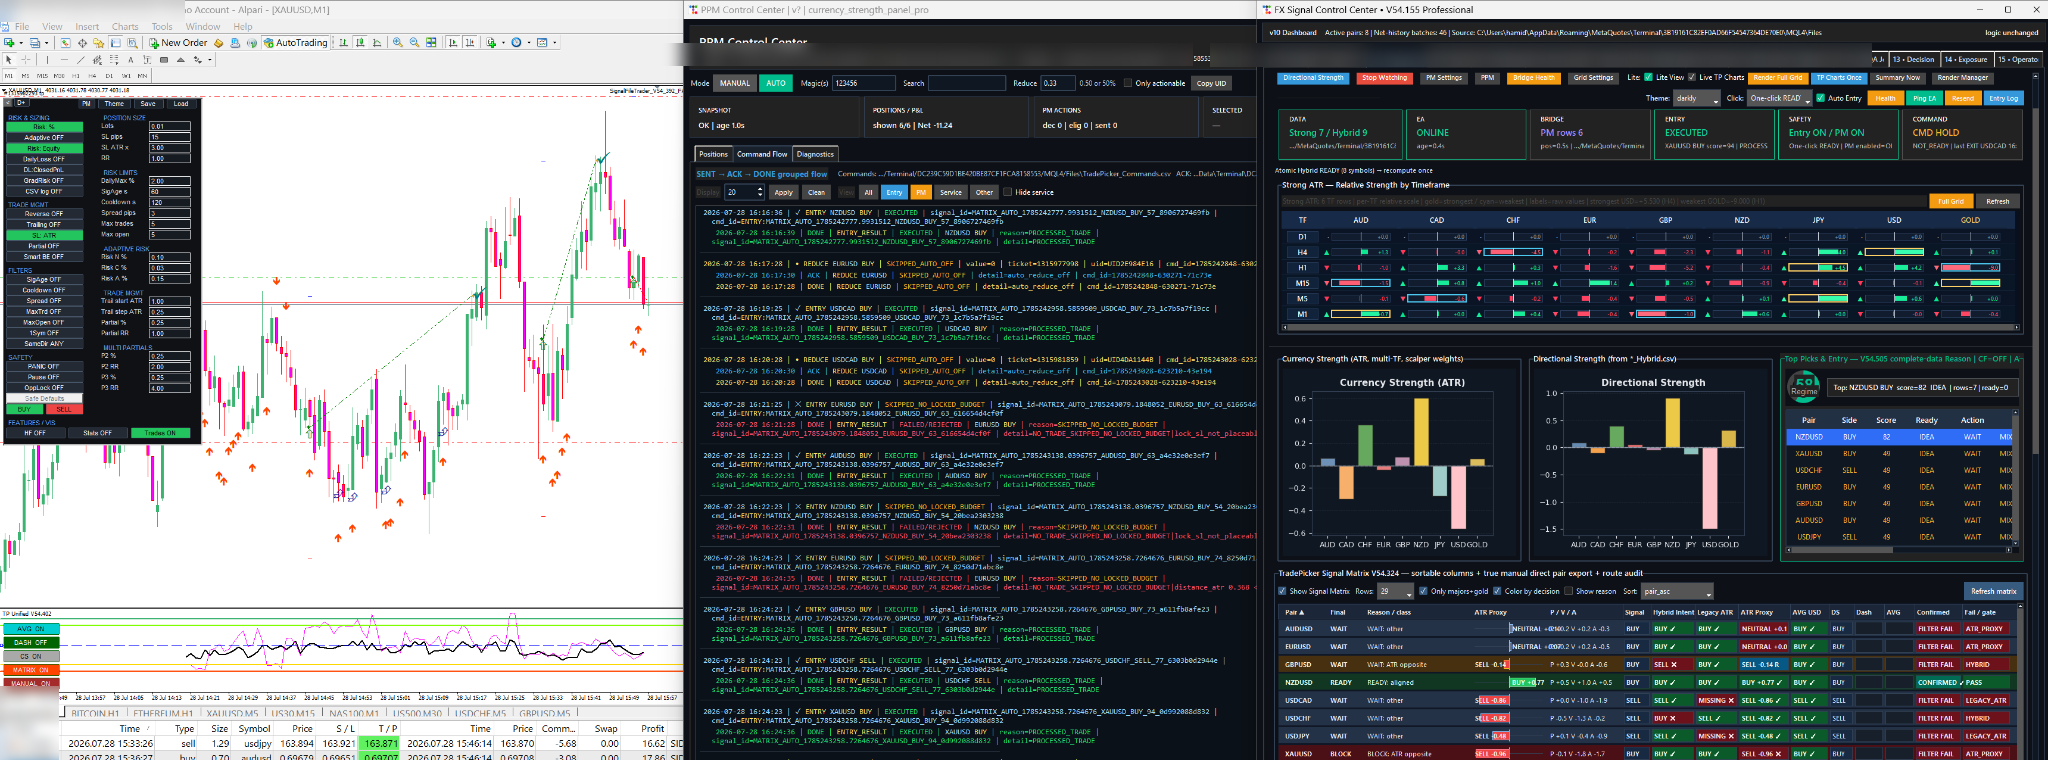The width and height of the screenshot is (2048, 760).
Task: Click the Stop Watching button
Action: 1385,78
